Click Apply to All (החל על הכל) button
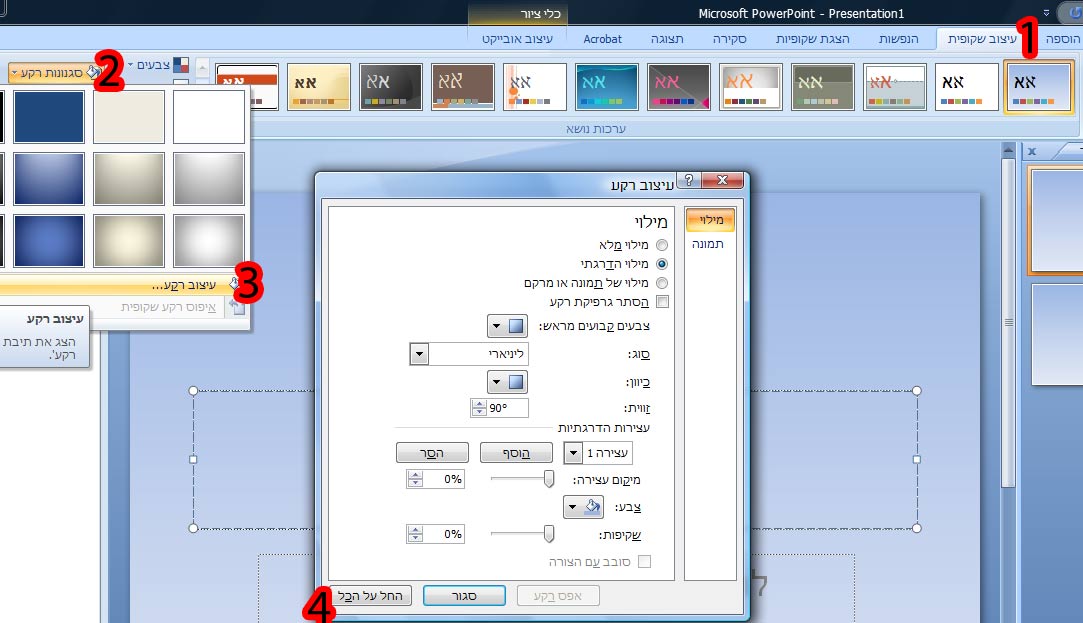This screenshot has width=1083, height=623. pos(370,595)
